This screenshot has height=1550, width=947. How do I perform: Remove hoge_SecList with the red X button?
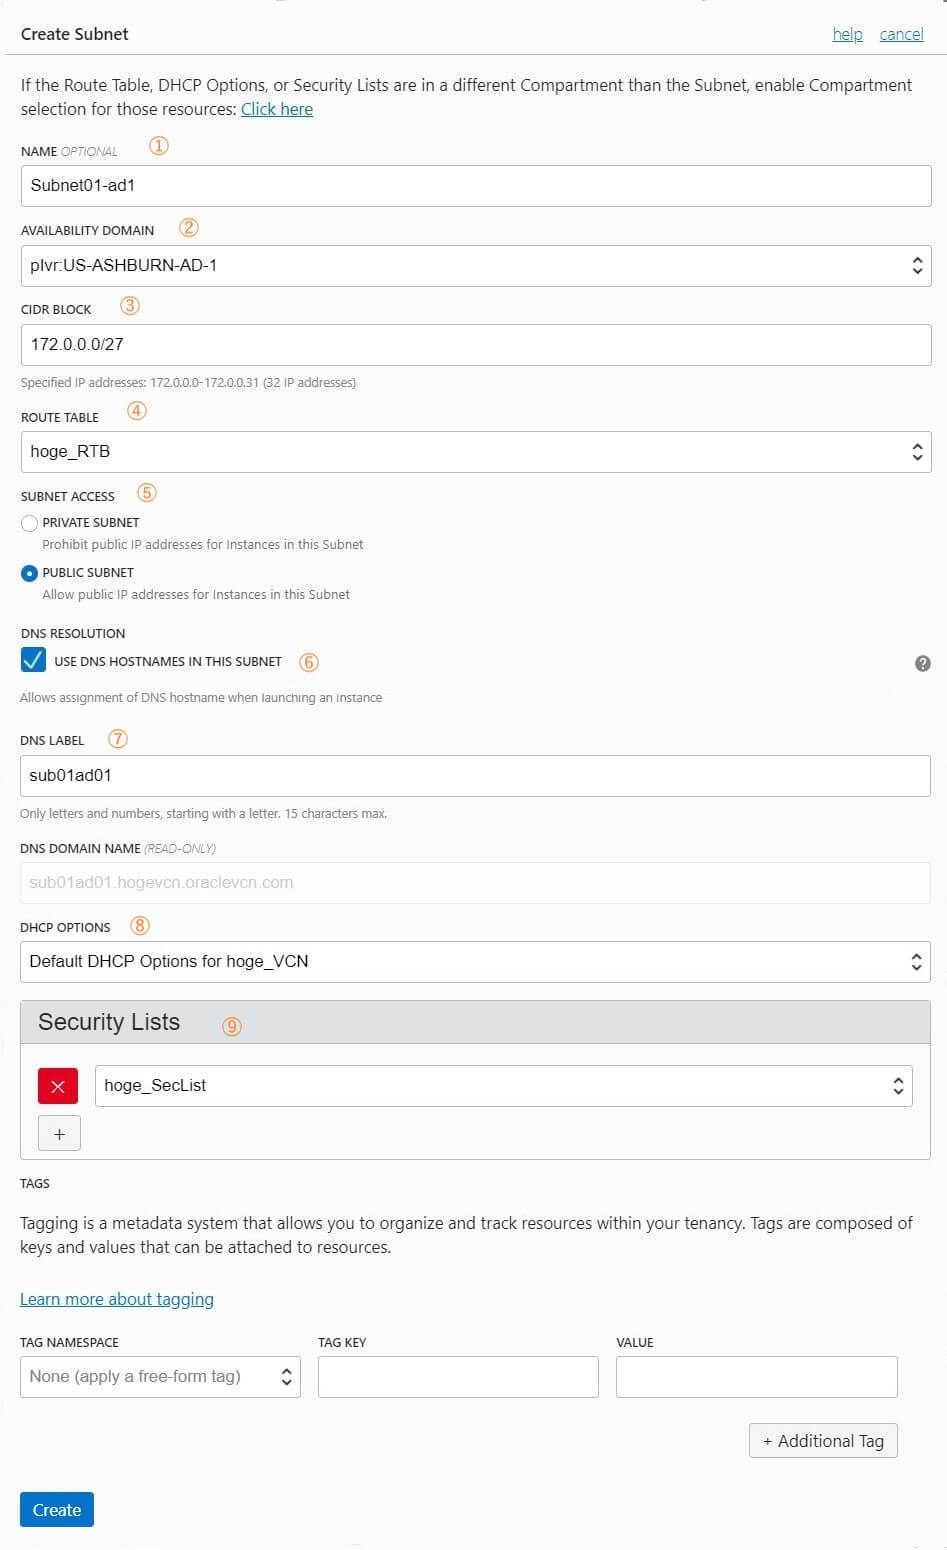coord(58,1086)
